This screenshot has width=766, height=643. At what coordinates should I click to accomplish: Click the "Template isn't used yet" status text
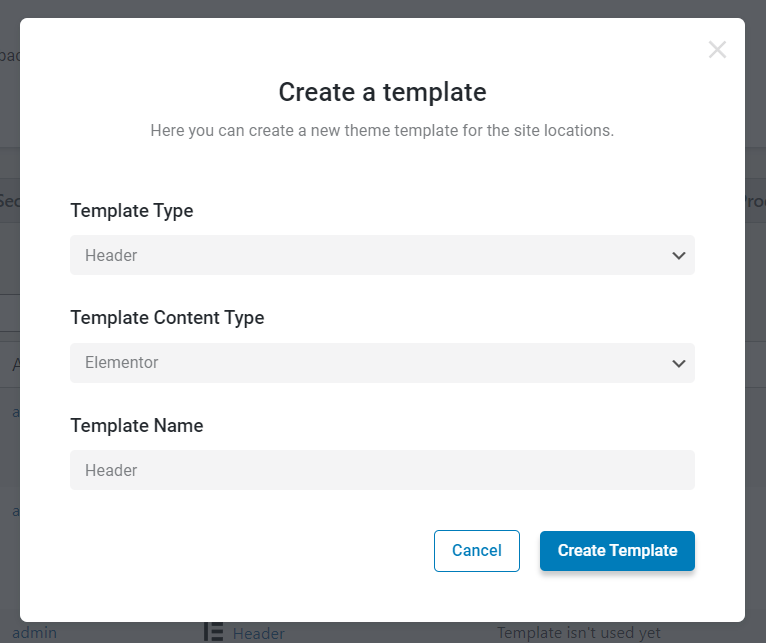point(578,633)
